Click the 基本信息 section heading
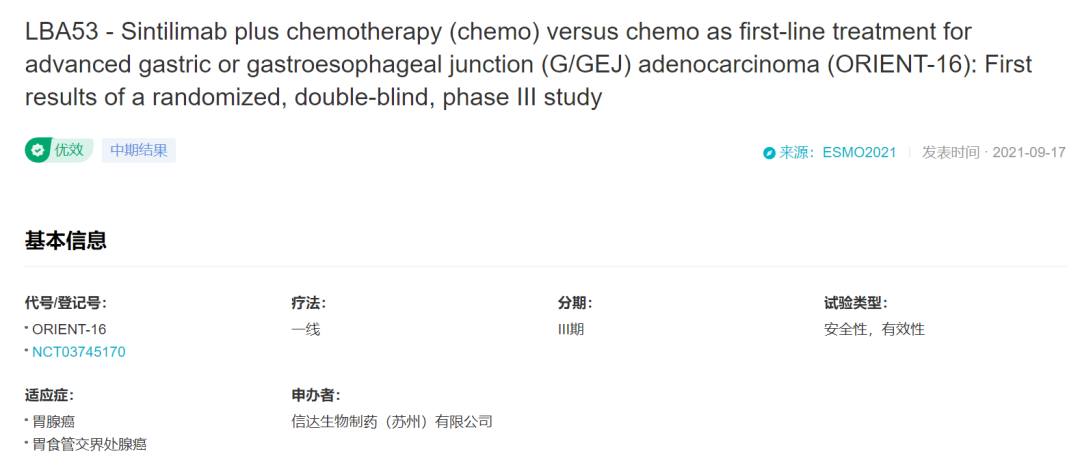 65,240
